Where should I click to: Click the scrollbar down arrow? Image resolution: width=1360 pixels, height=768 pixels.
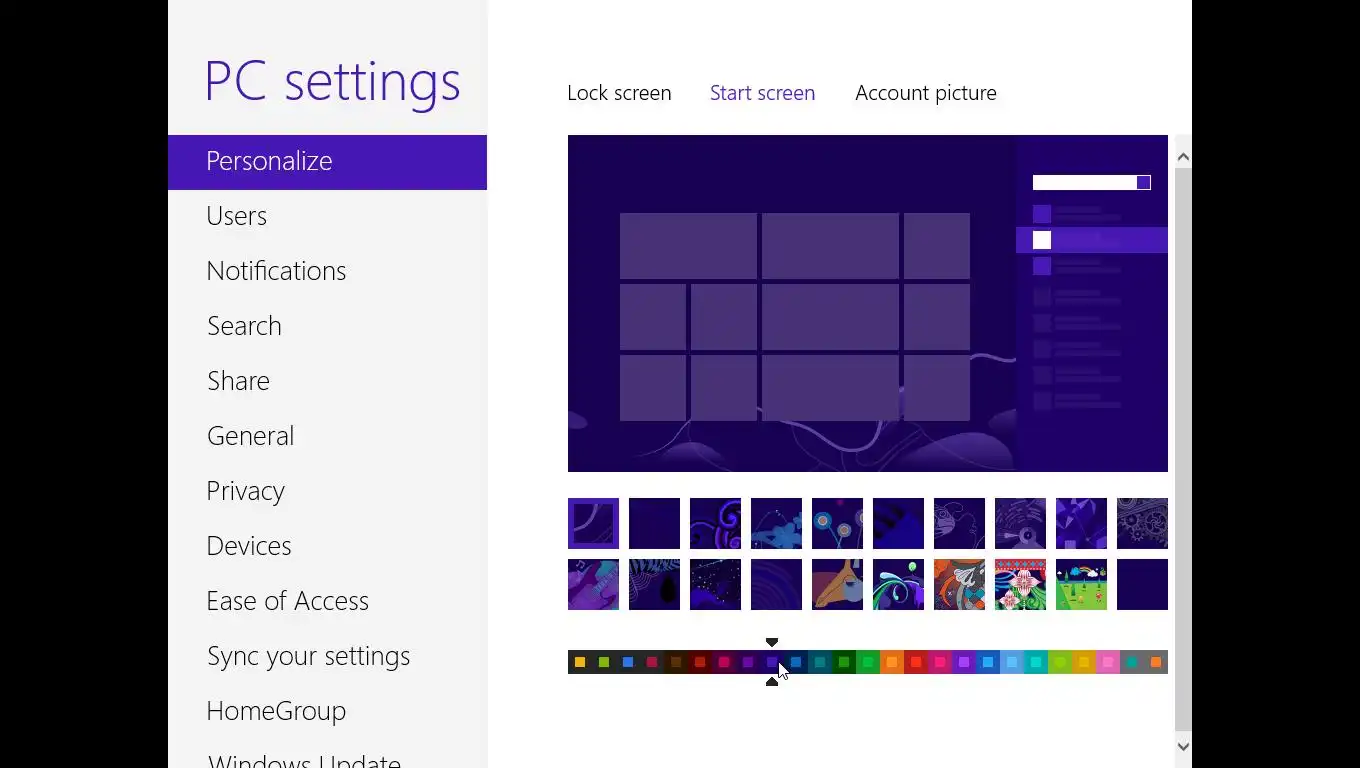coord(1183,746)
